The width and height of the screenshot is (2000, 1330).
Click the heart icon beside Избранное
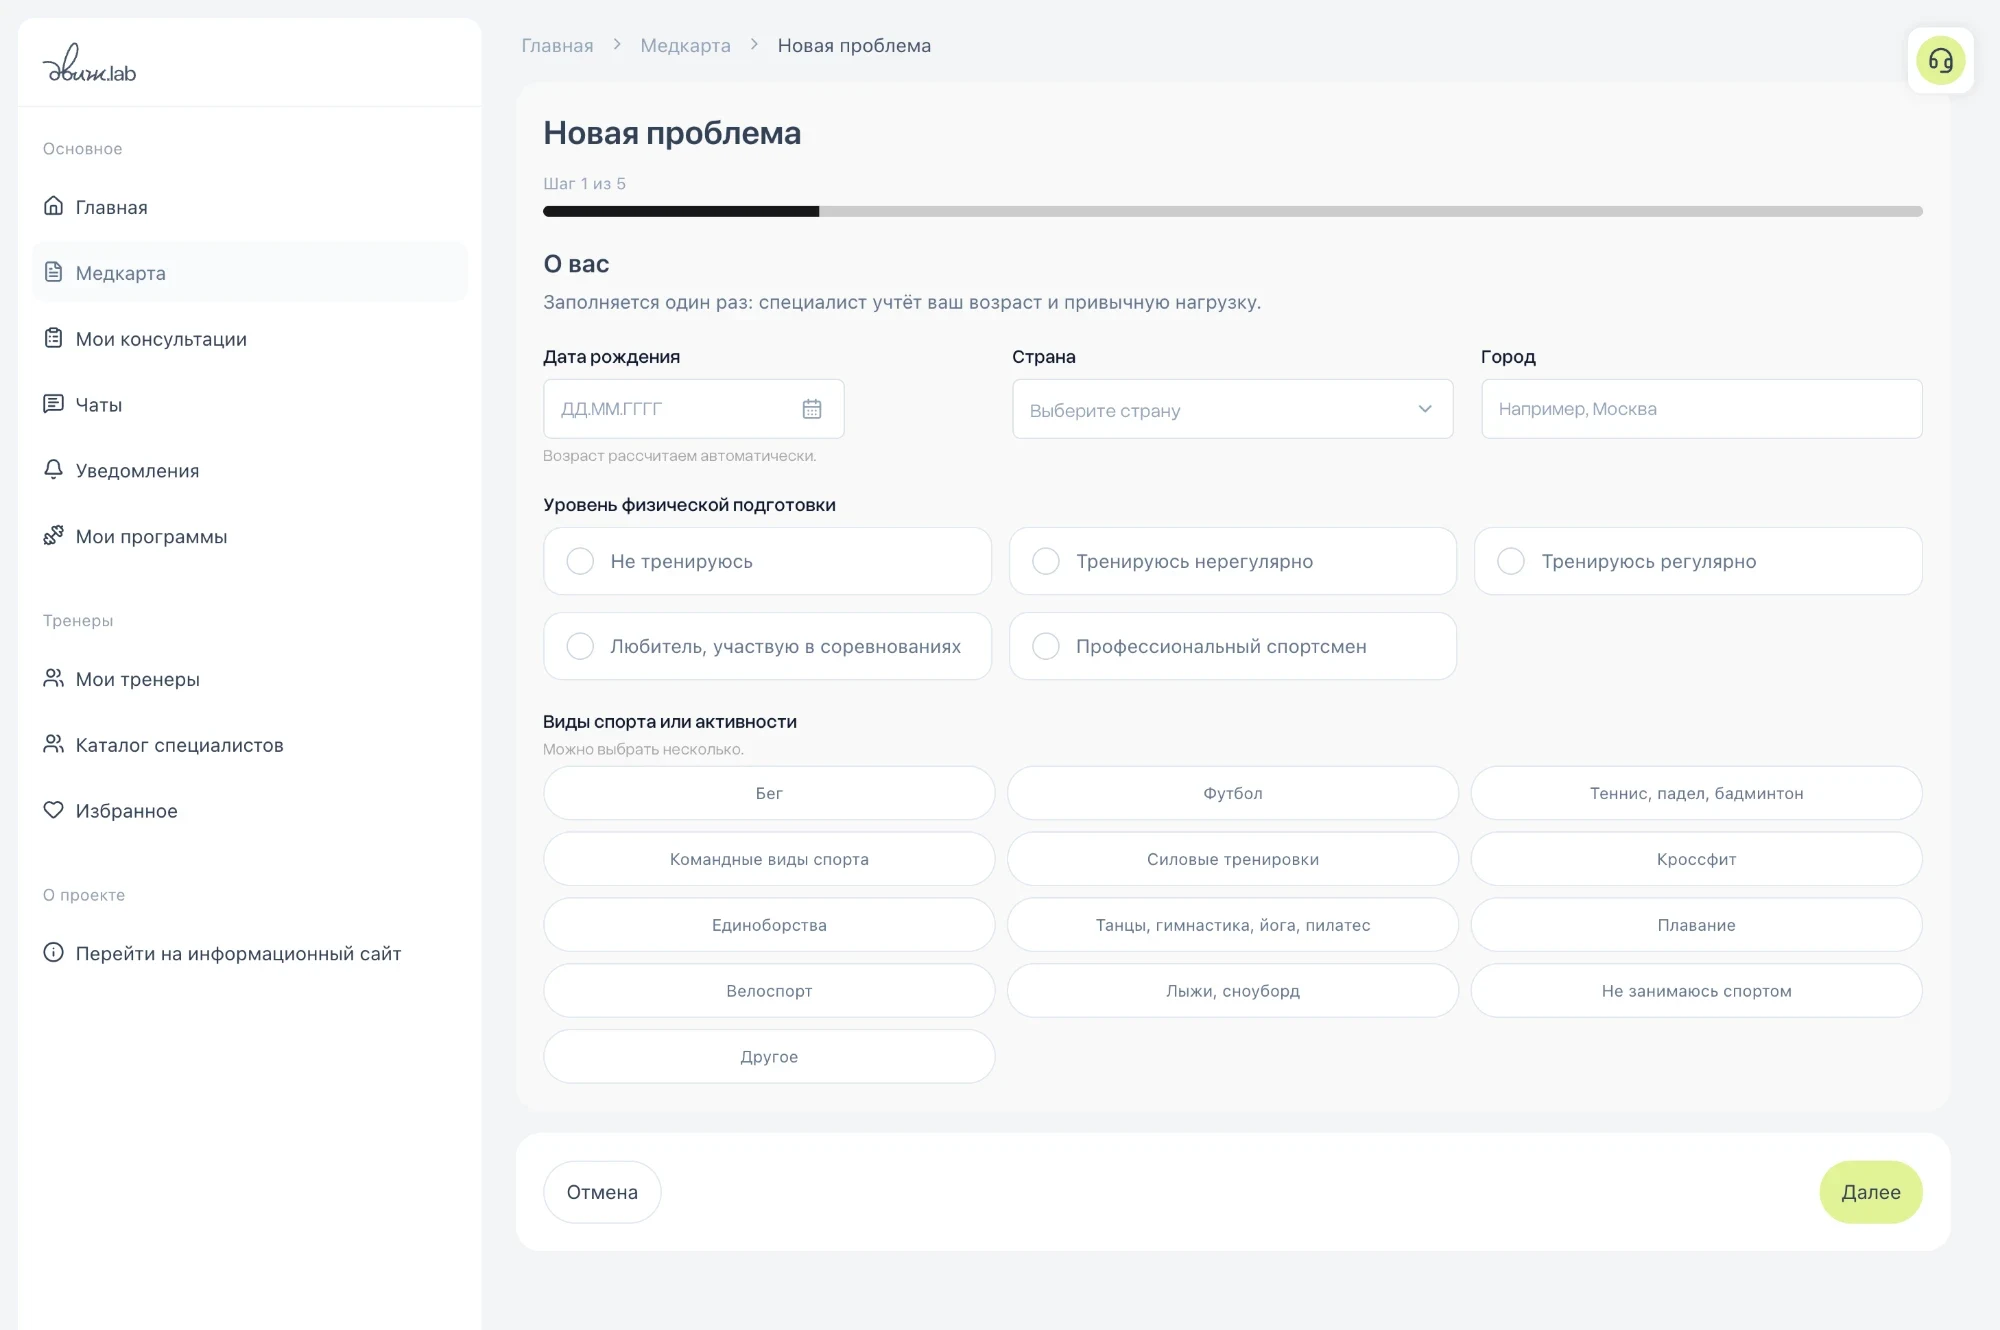click(x=53, y=810)
